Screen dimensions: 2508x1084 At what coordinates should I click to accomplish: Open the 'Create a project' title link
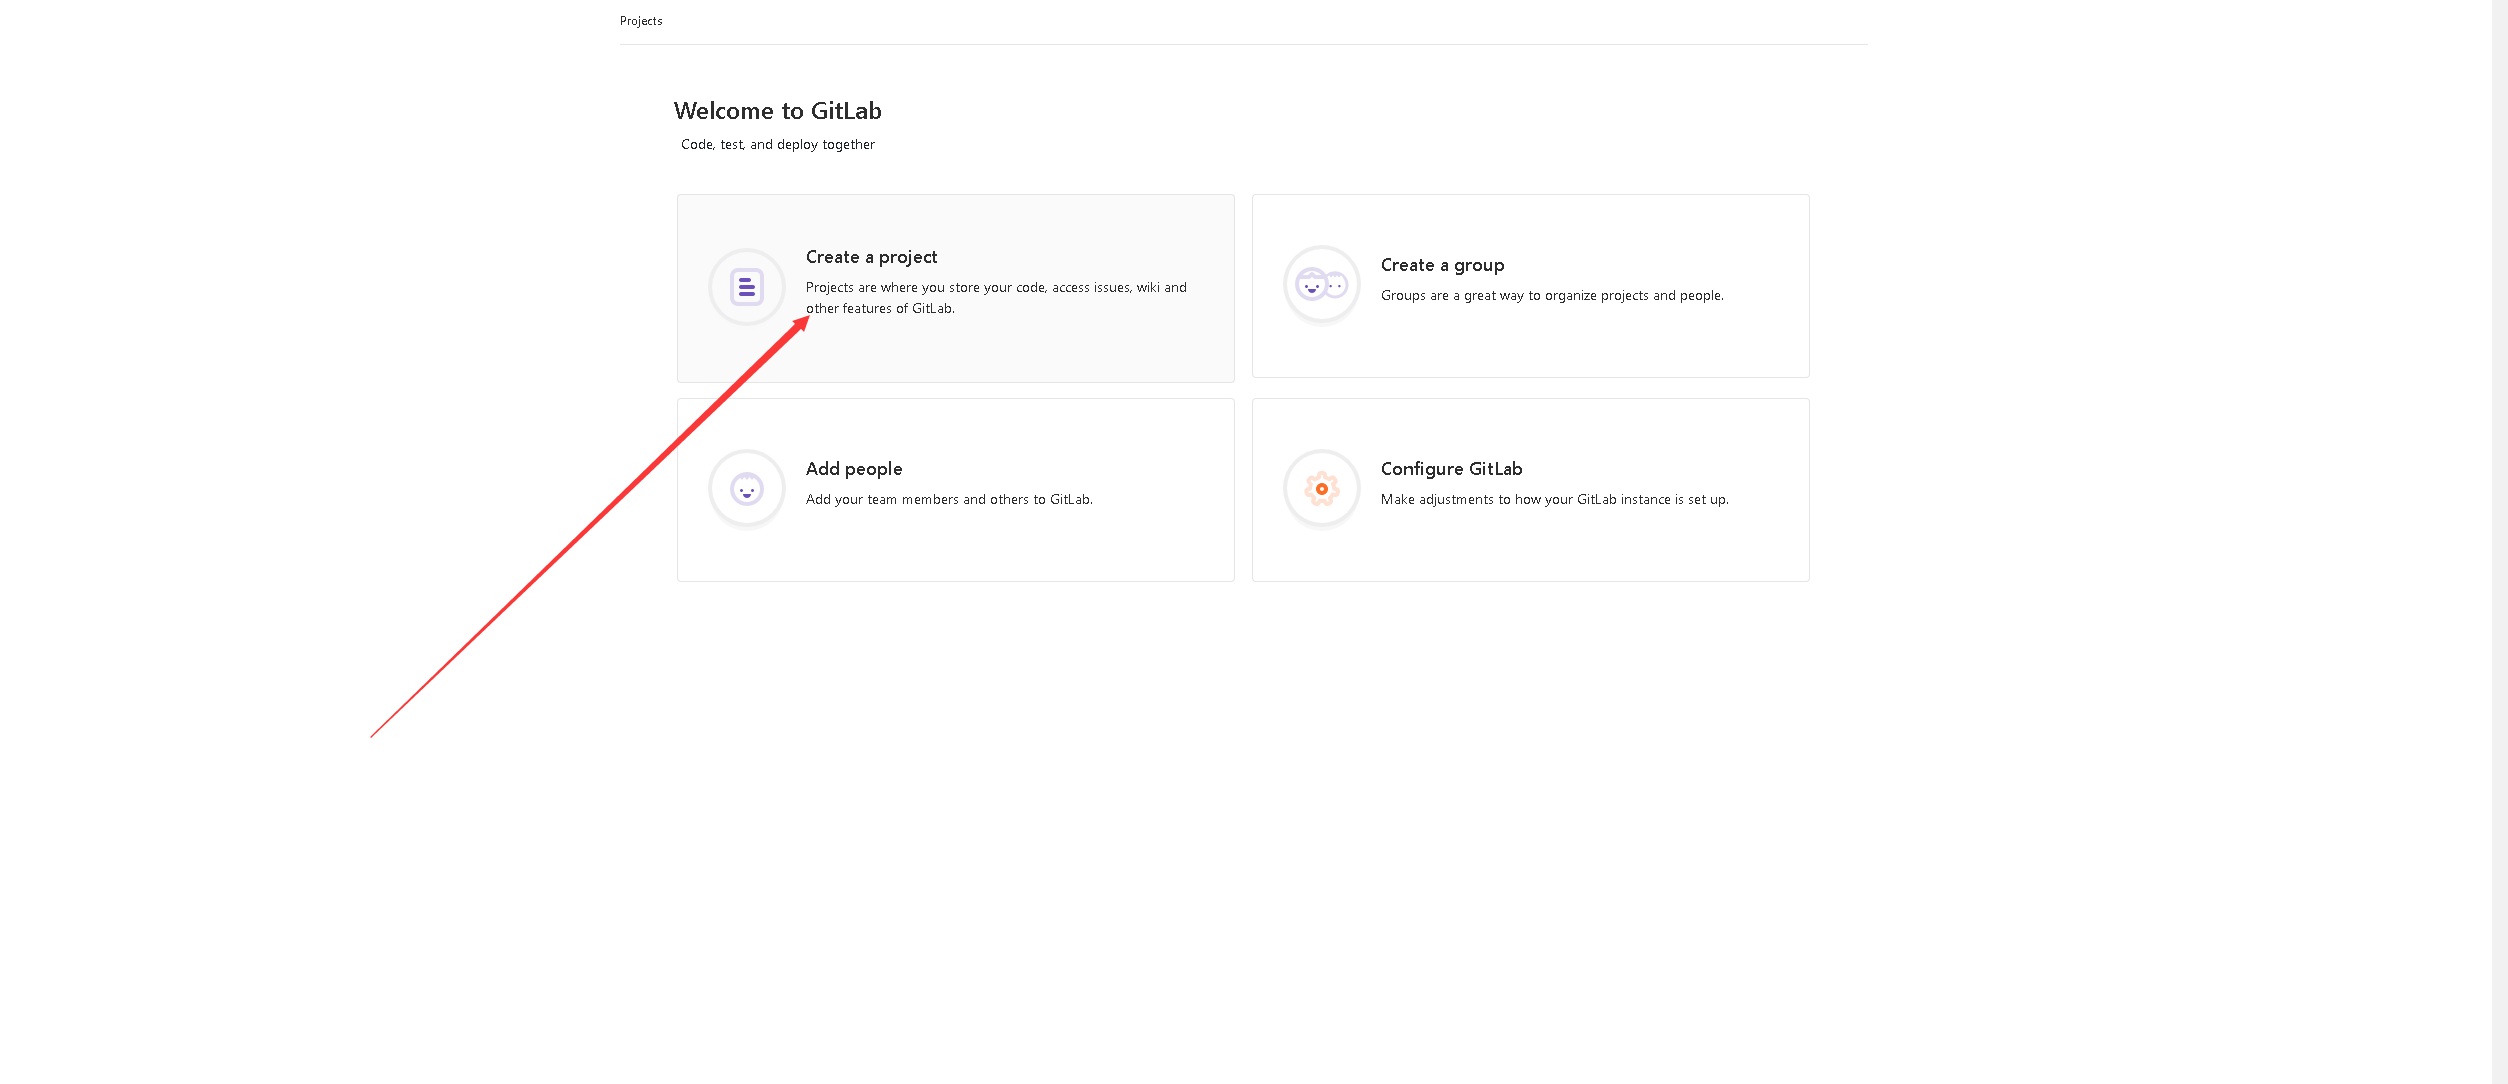tap(871, 257)
